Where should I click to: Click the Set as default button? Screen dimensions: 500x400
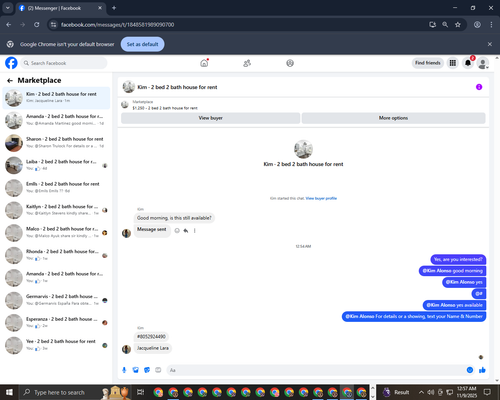(142, 44)
